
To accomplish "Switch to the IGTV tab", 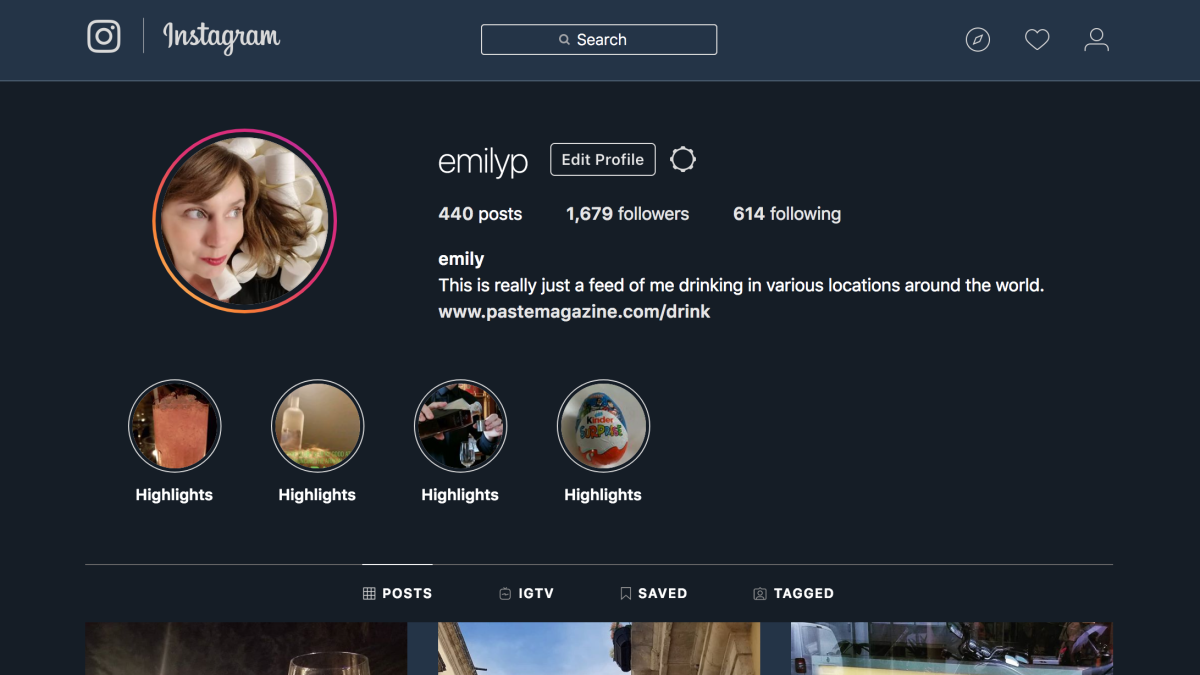I will [526, 593].
